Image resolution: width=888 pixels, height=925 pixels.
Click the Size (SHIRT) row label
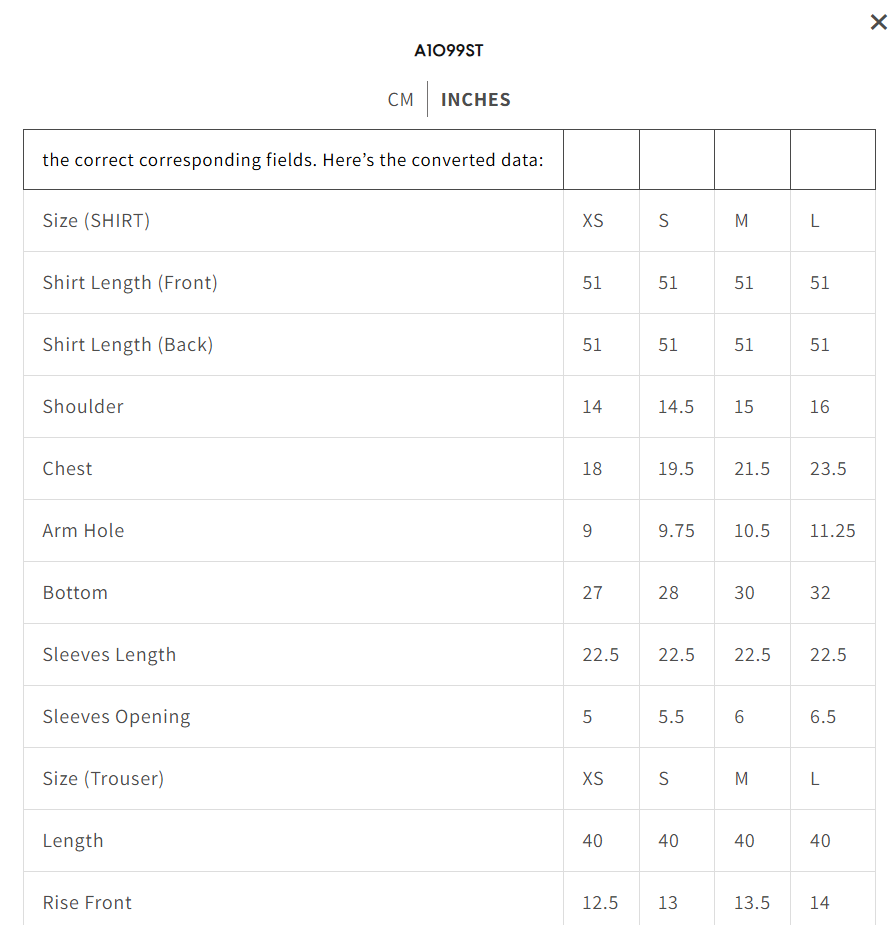pos(96,221)
